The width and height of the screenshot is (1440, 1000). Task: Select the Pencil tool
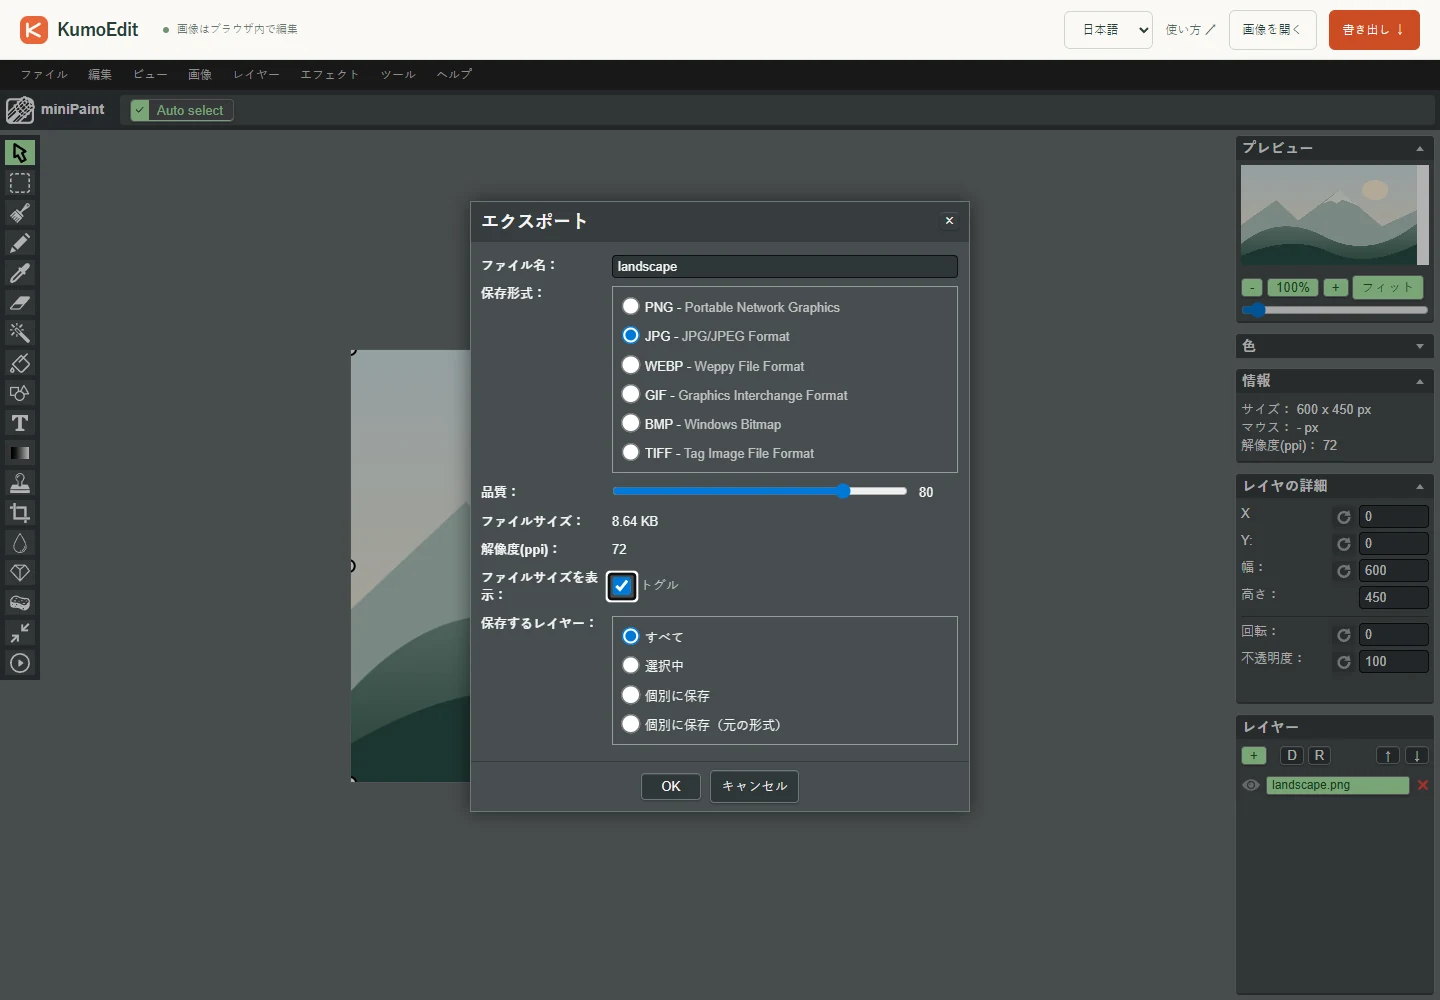20,243
